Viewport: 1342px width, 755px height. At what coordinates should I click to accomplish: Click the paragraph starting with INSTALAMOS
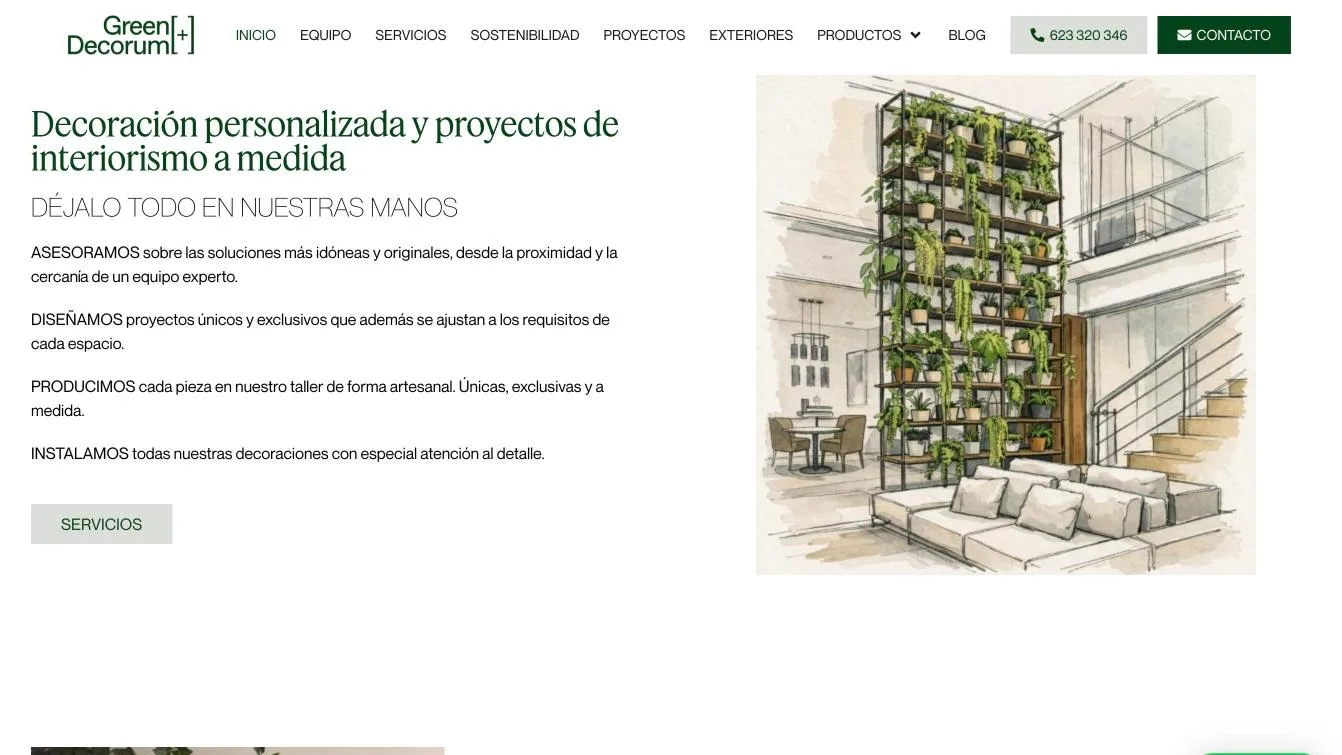click(288, 454)
